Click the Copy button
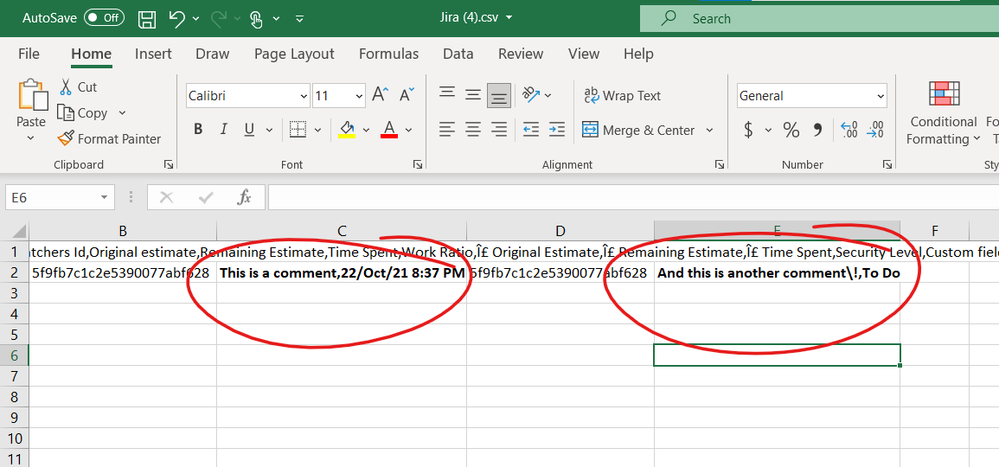 coord(83,113)
